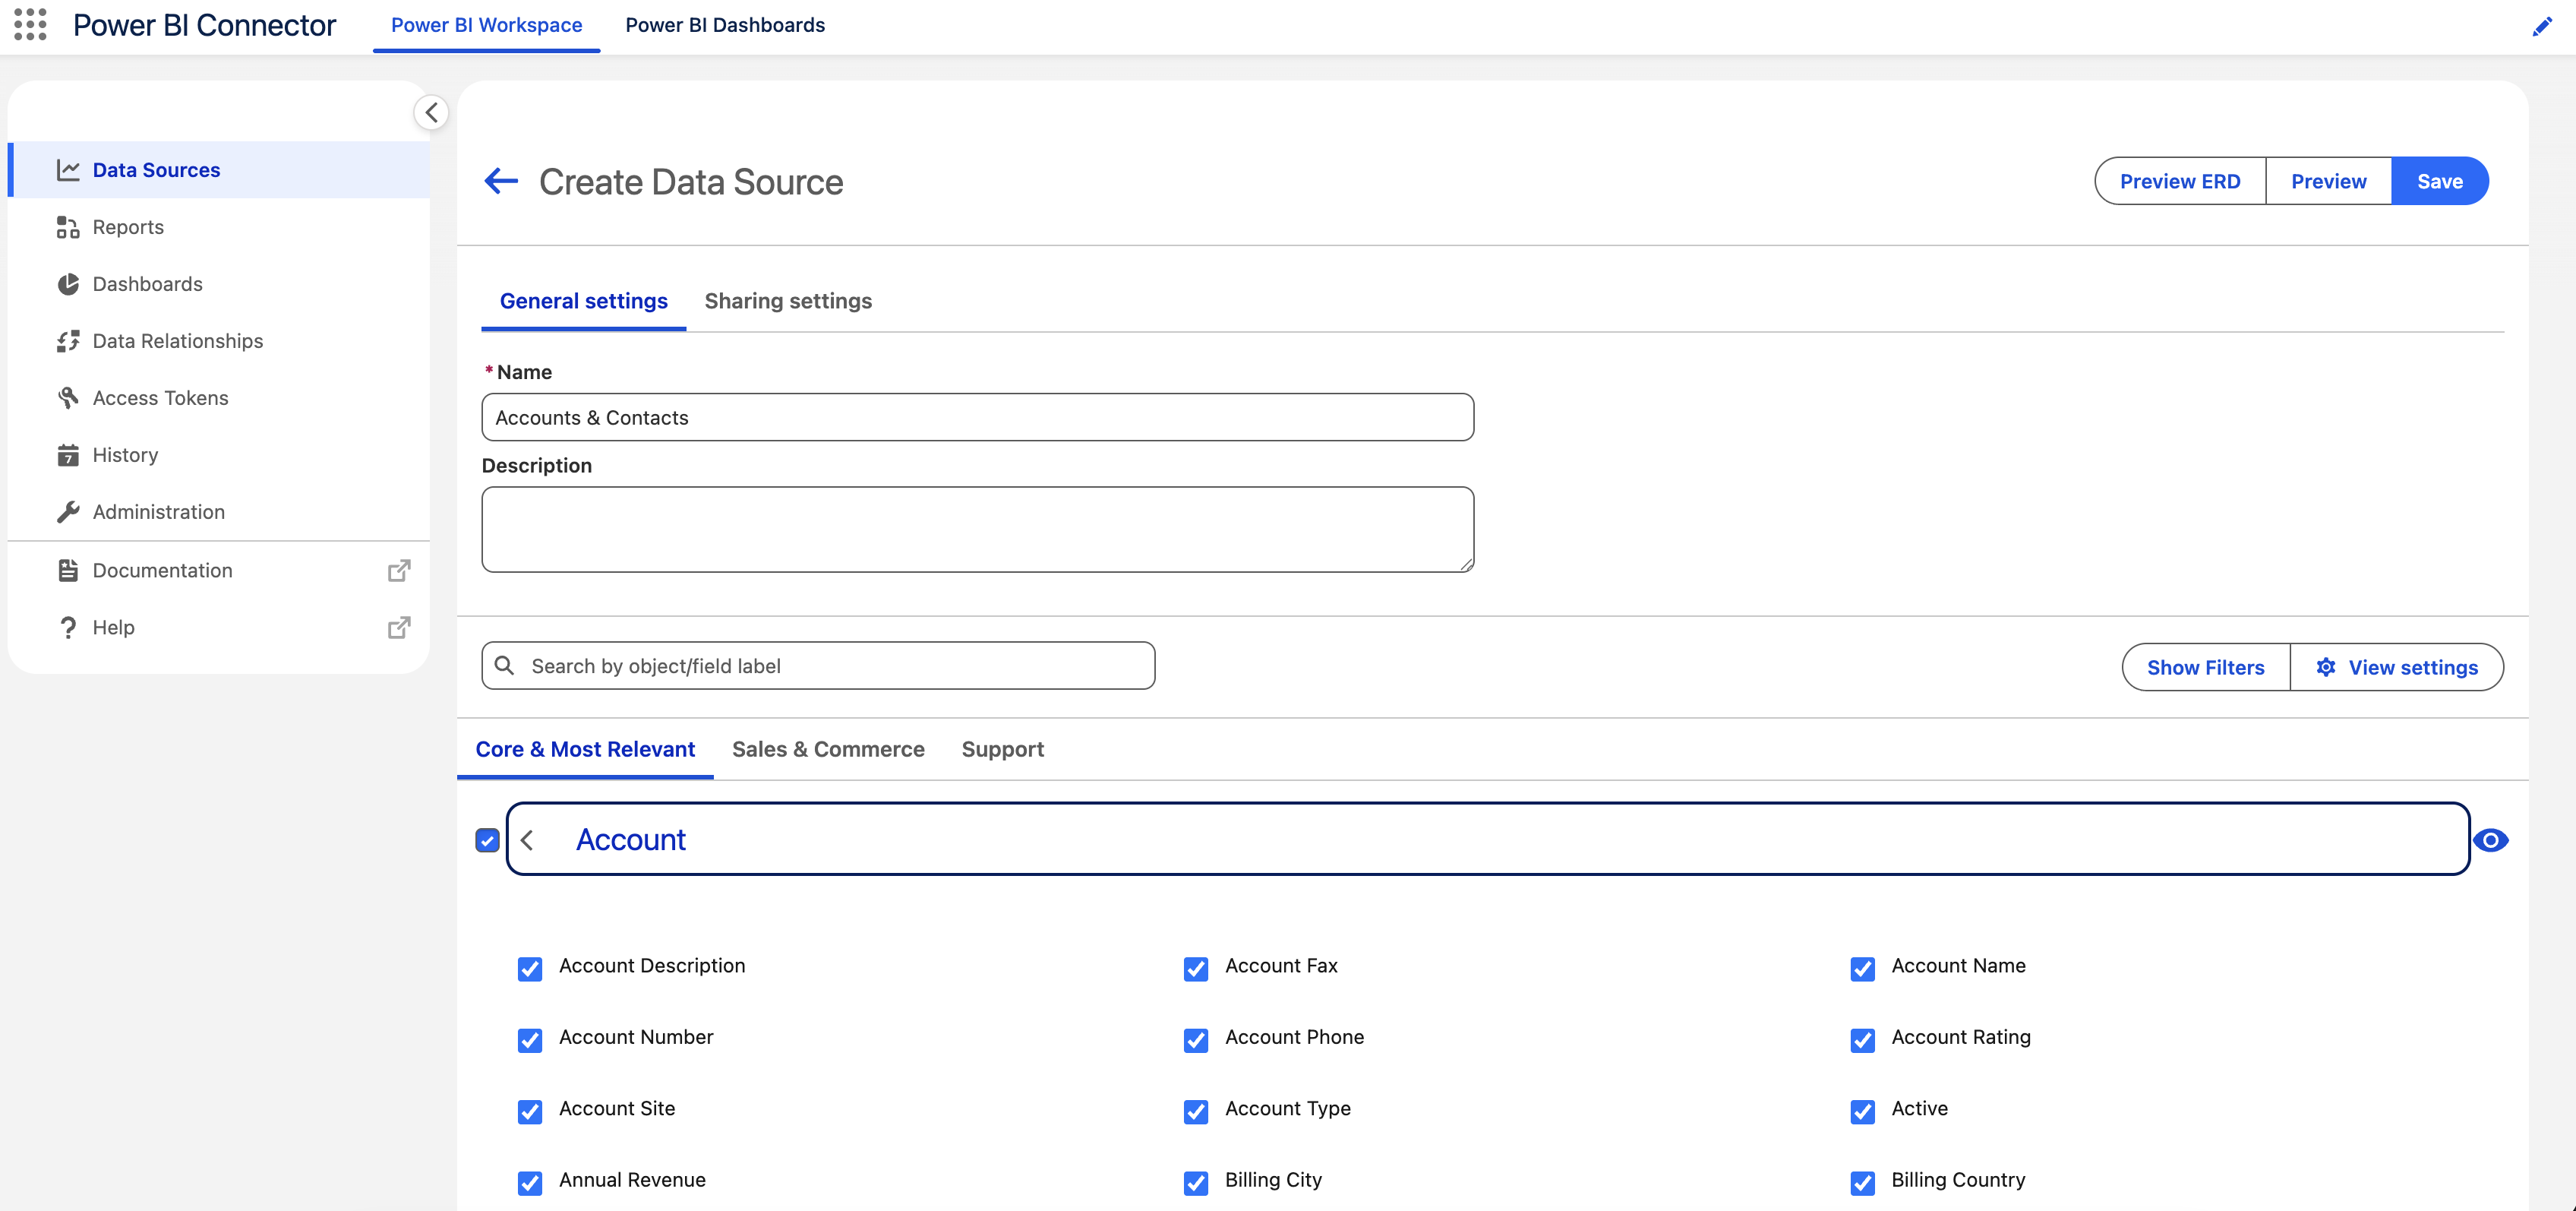Image resolution: width=2576 pixels, height=1211 pixels.
Task: Switch to Power BI Workspace tab
Action: (486, 25)
